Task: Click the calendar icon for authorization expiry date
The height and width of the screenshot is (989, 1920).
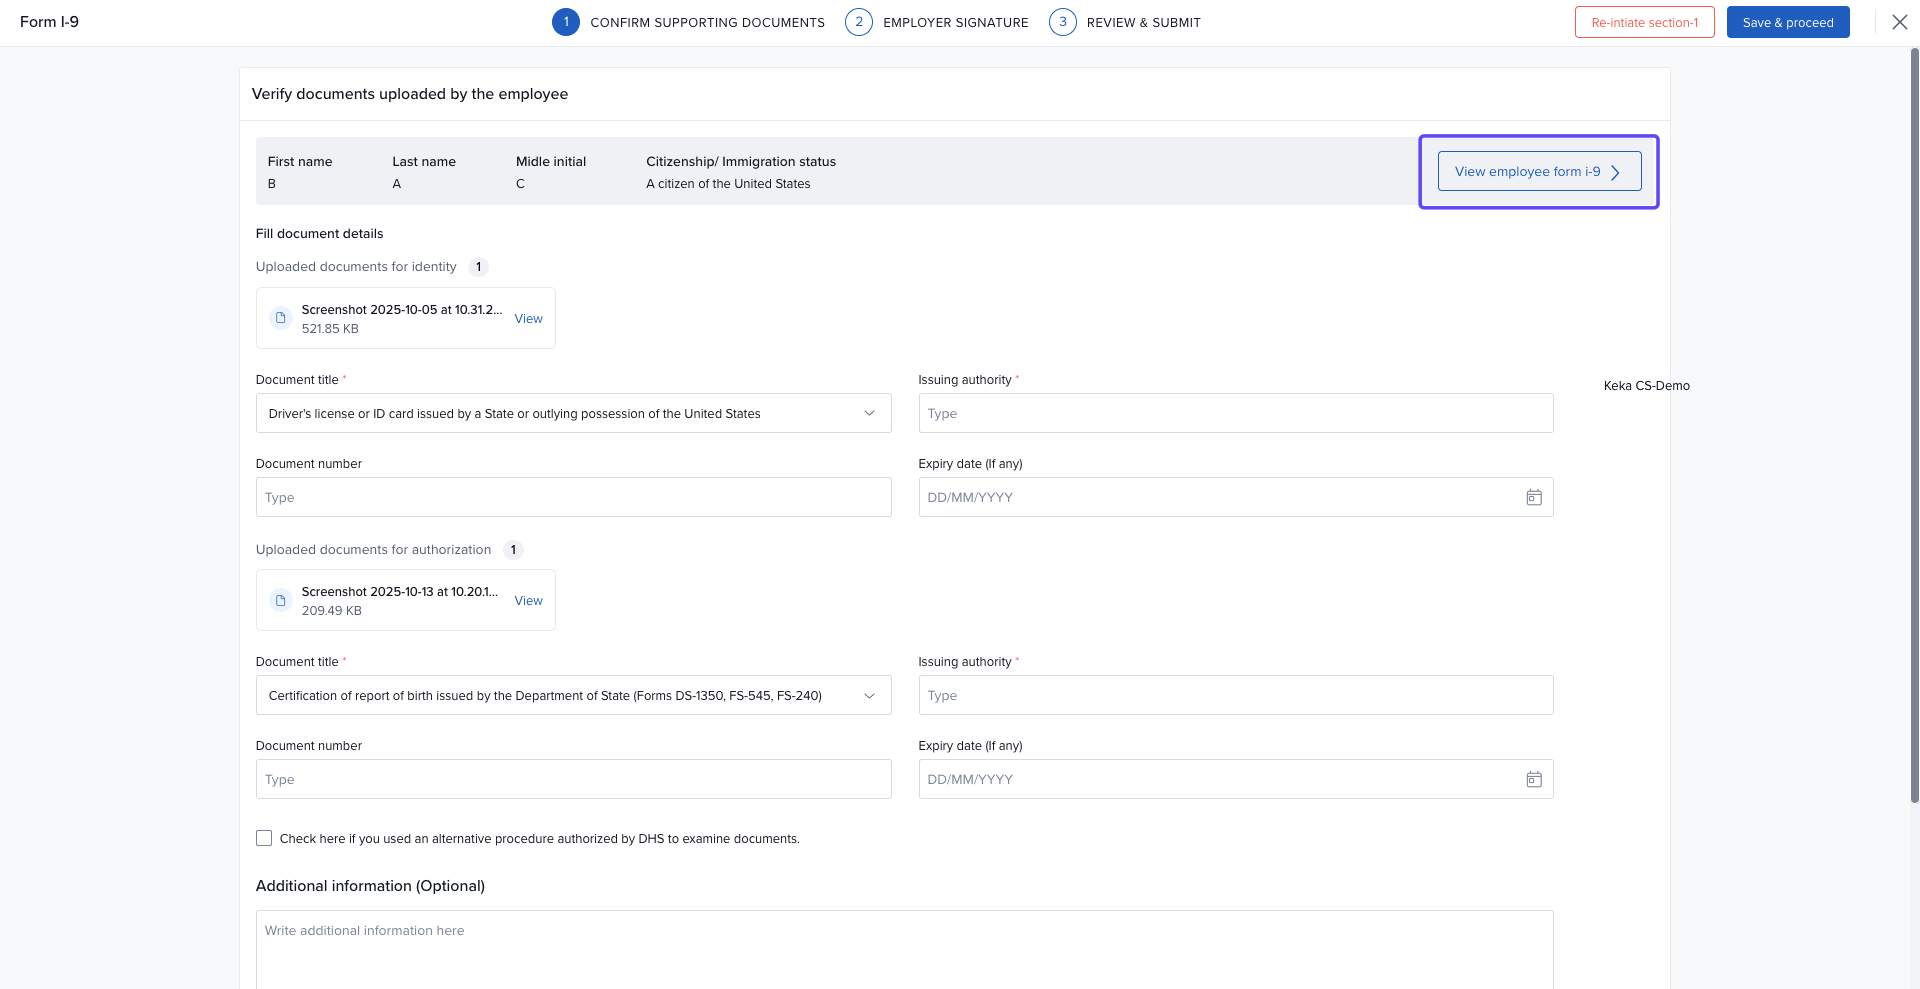Action: pos(1533,780)
